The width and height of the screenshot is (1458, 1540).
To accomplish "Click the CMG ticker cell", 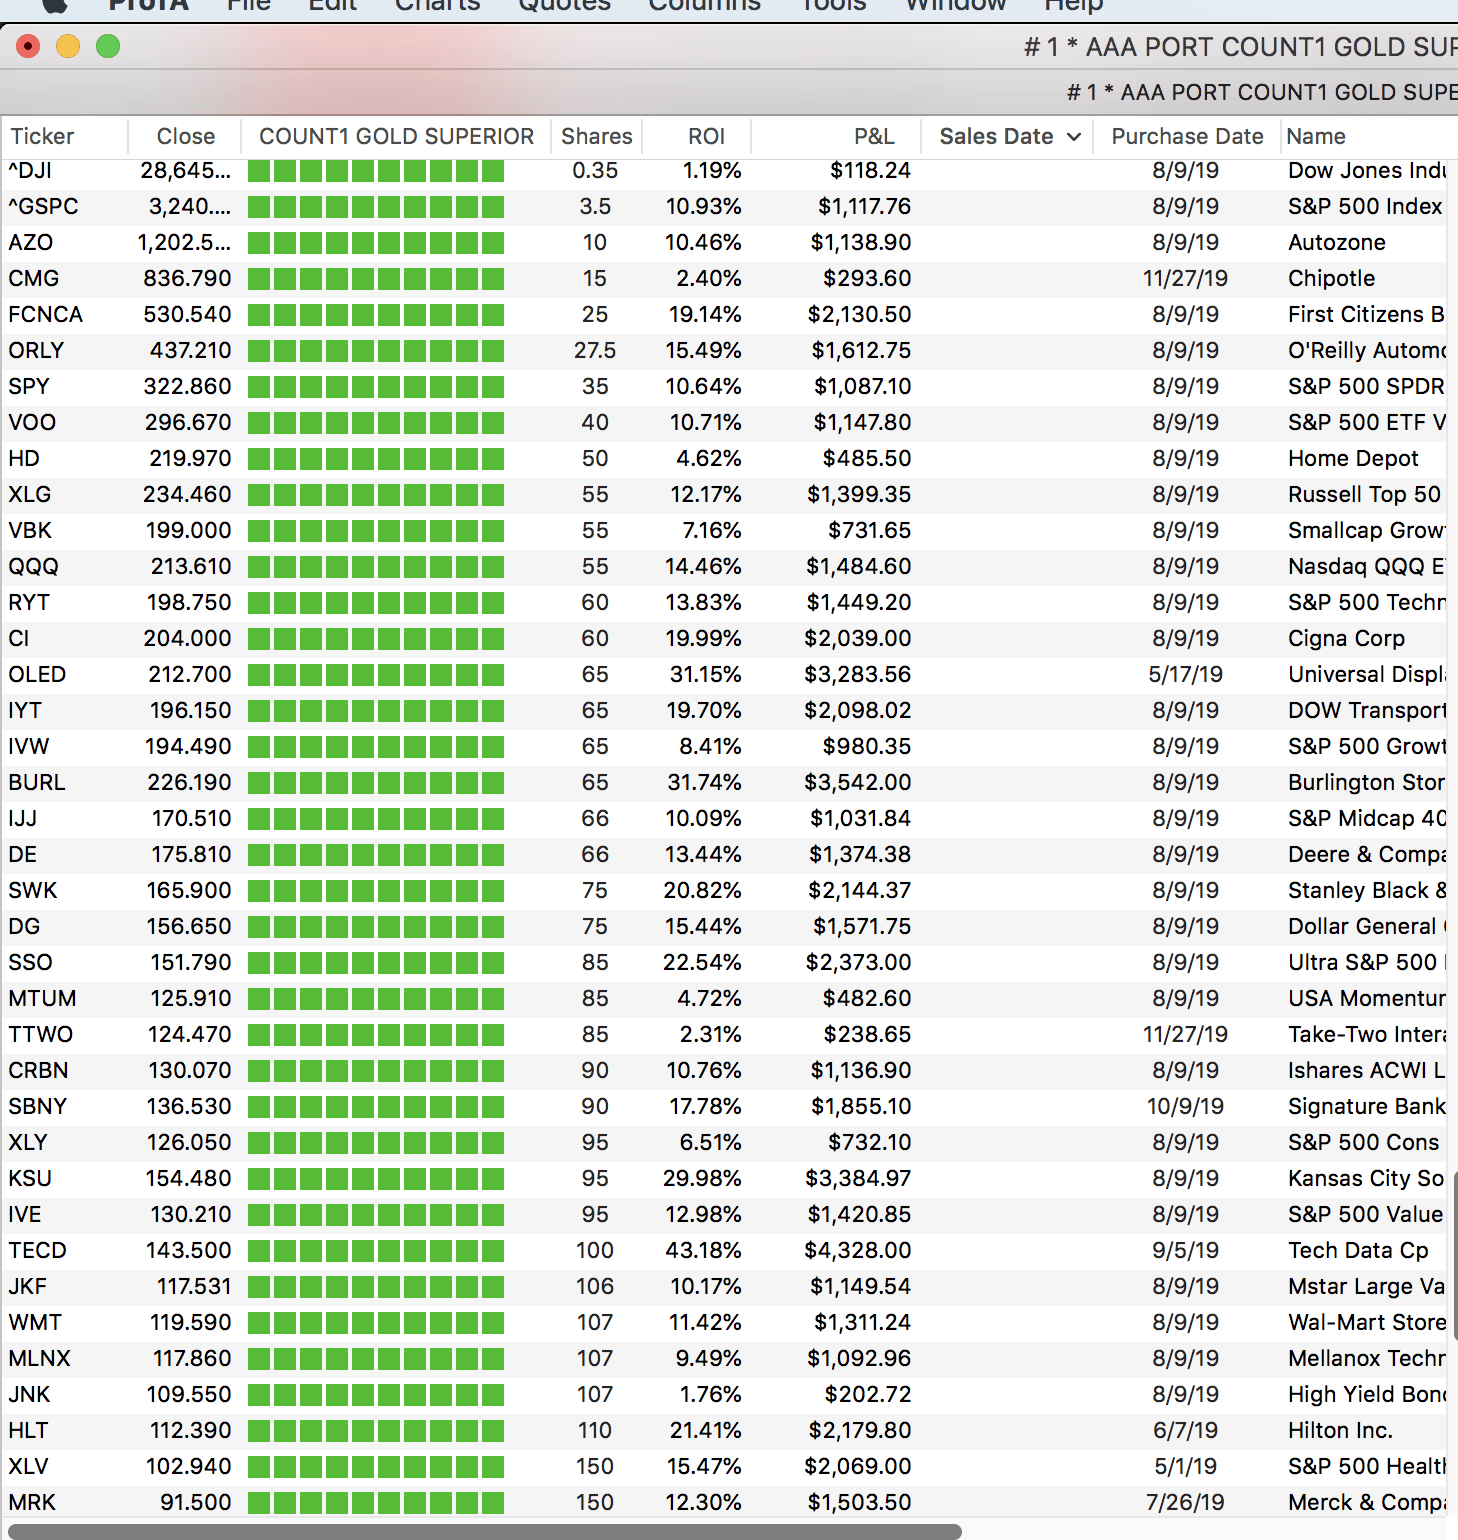I will tap(34, 278).
